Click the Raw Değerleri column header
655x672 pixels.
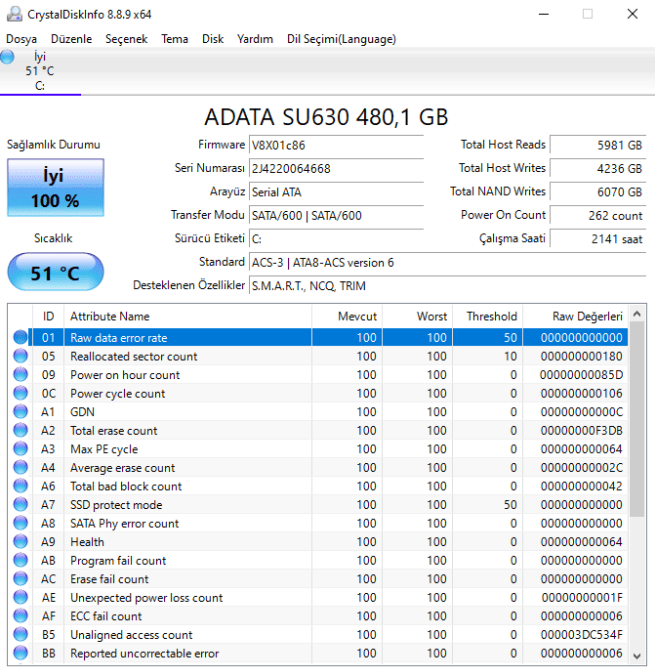(575, 316)
